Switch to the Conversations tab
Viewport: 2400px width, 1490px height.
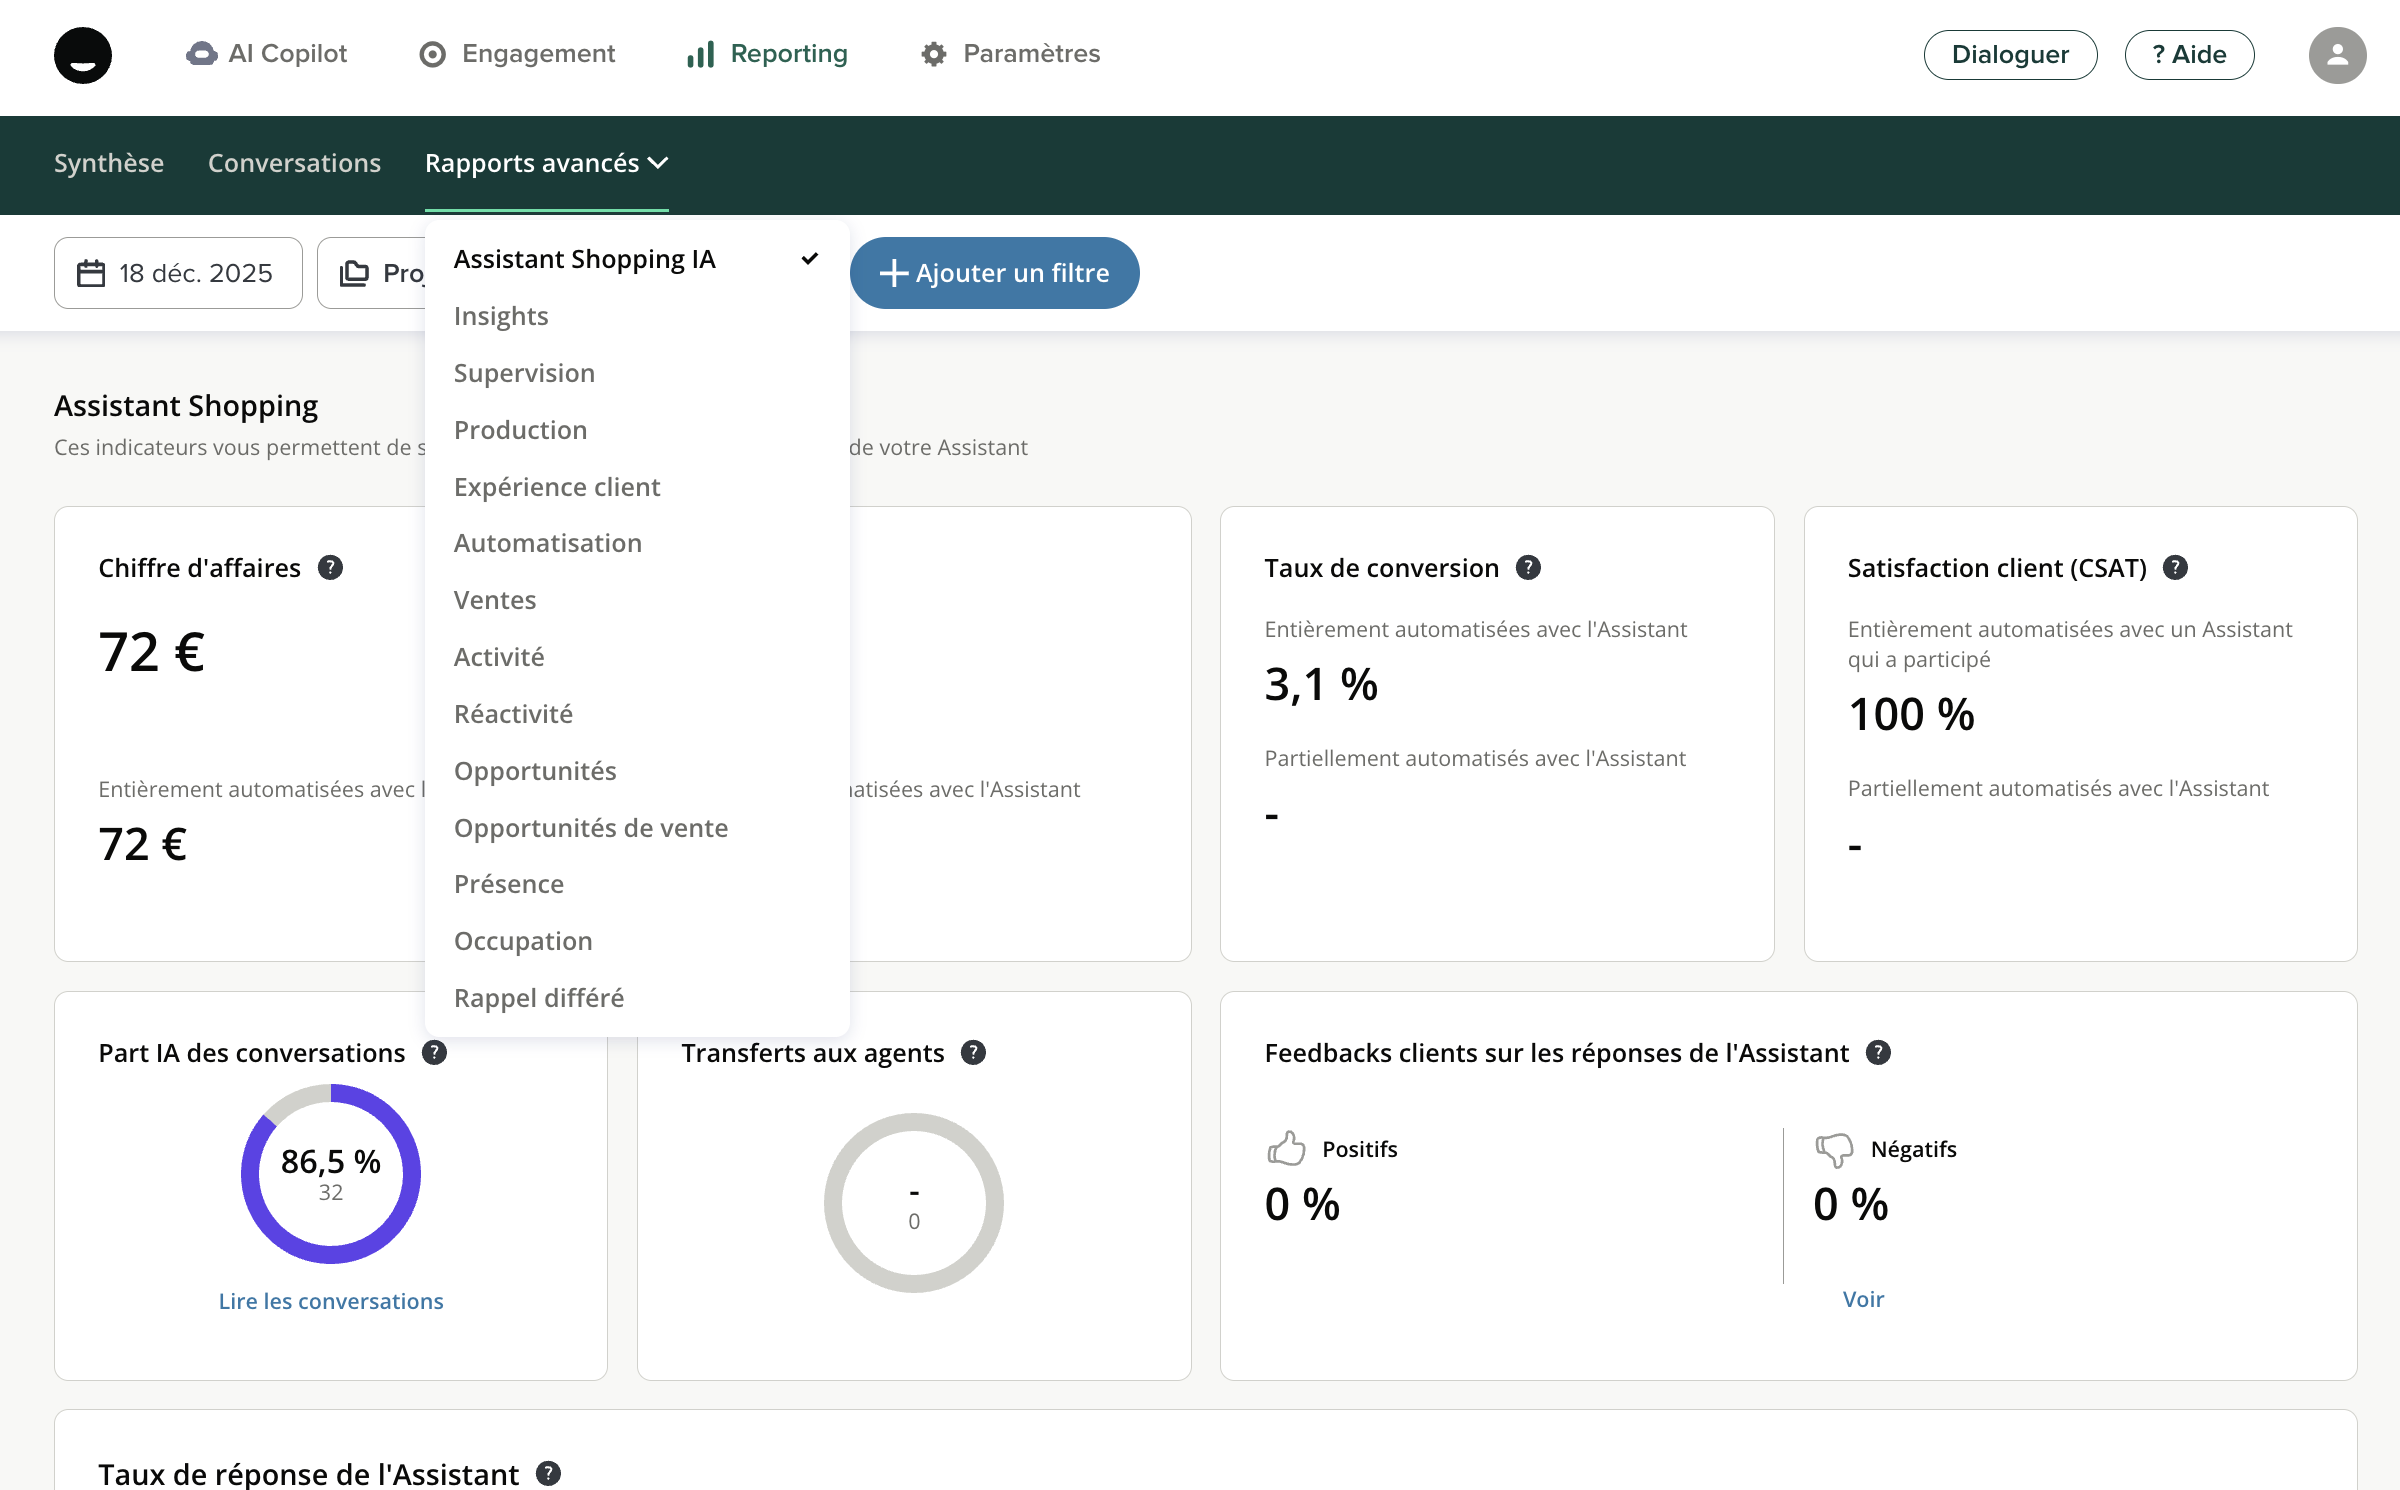pyautogui.click(x=294, y=163)
